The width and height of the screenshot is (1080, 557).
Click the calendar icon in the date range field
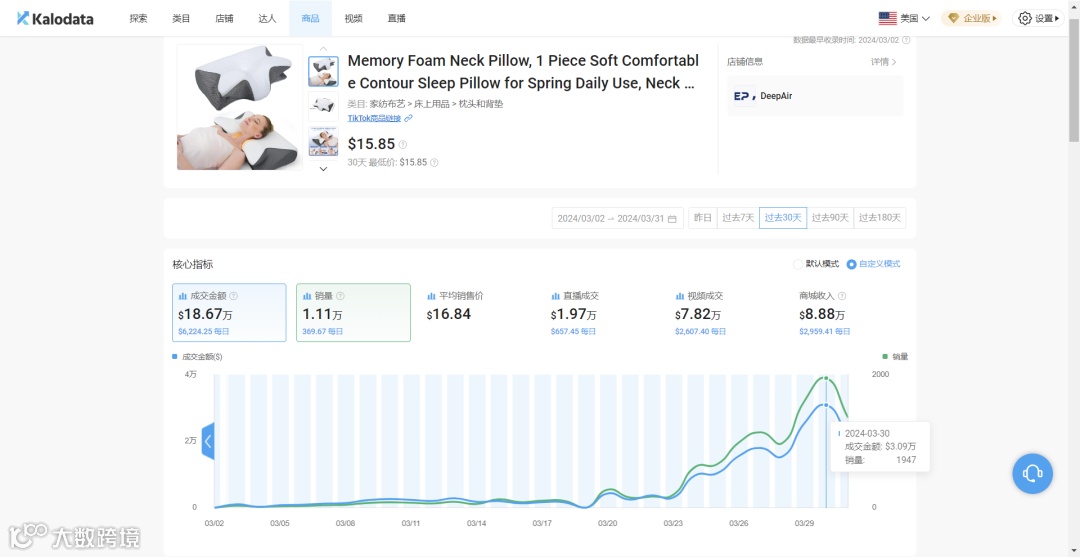click(672, 218)
